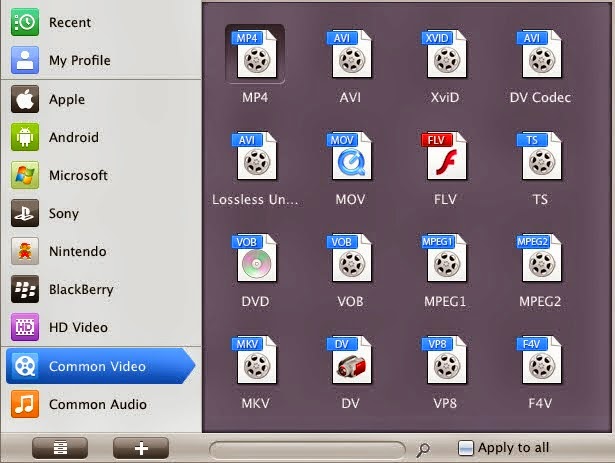
Task: Click the "Lossless Un..." label text
Action: click(255, 199)
